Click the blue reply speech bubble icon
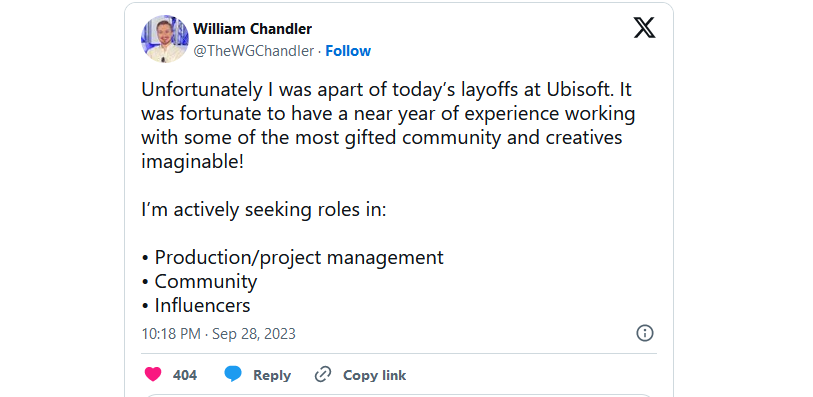Screen dimensions: 813x397 [233, 374]
